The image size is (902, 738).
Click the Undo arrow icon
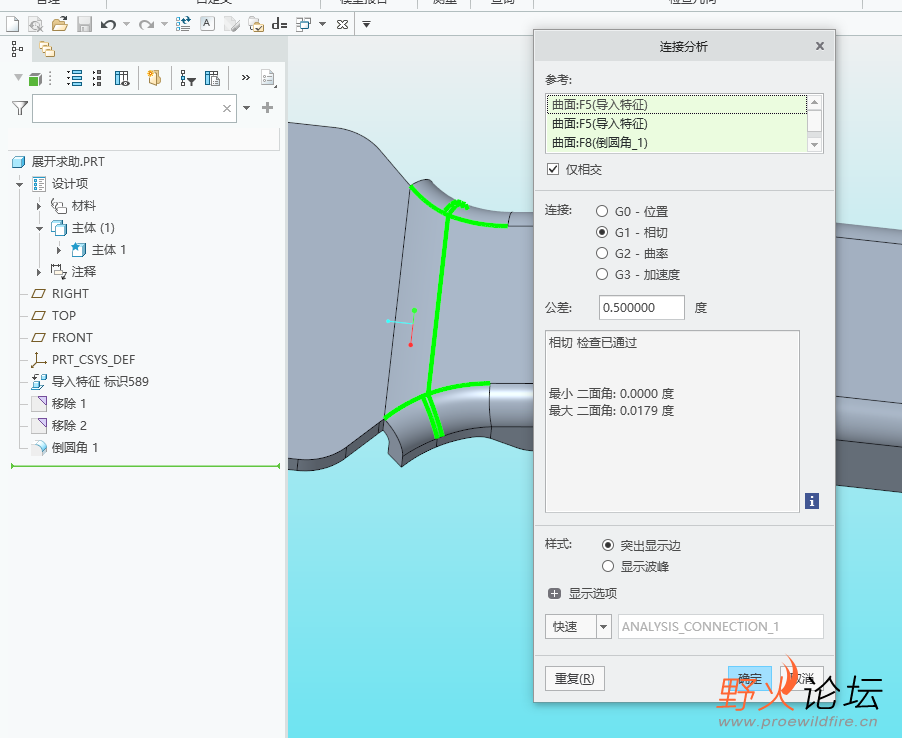108,23
